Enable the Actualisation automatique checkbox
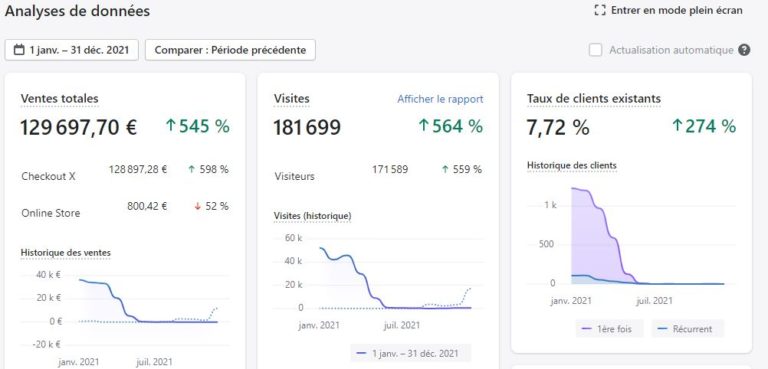This screenshot has height=369, width=768. 596,50
